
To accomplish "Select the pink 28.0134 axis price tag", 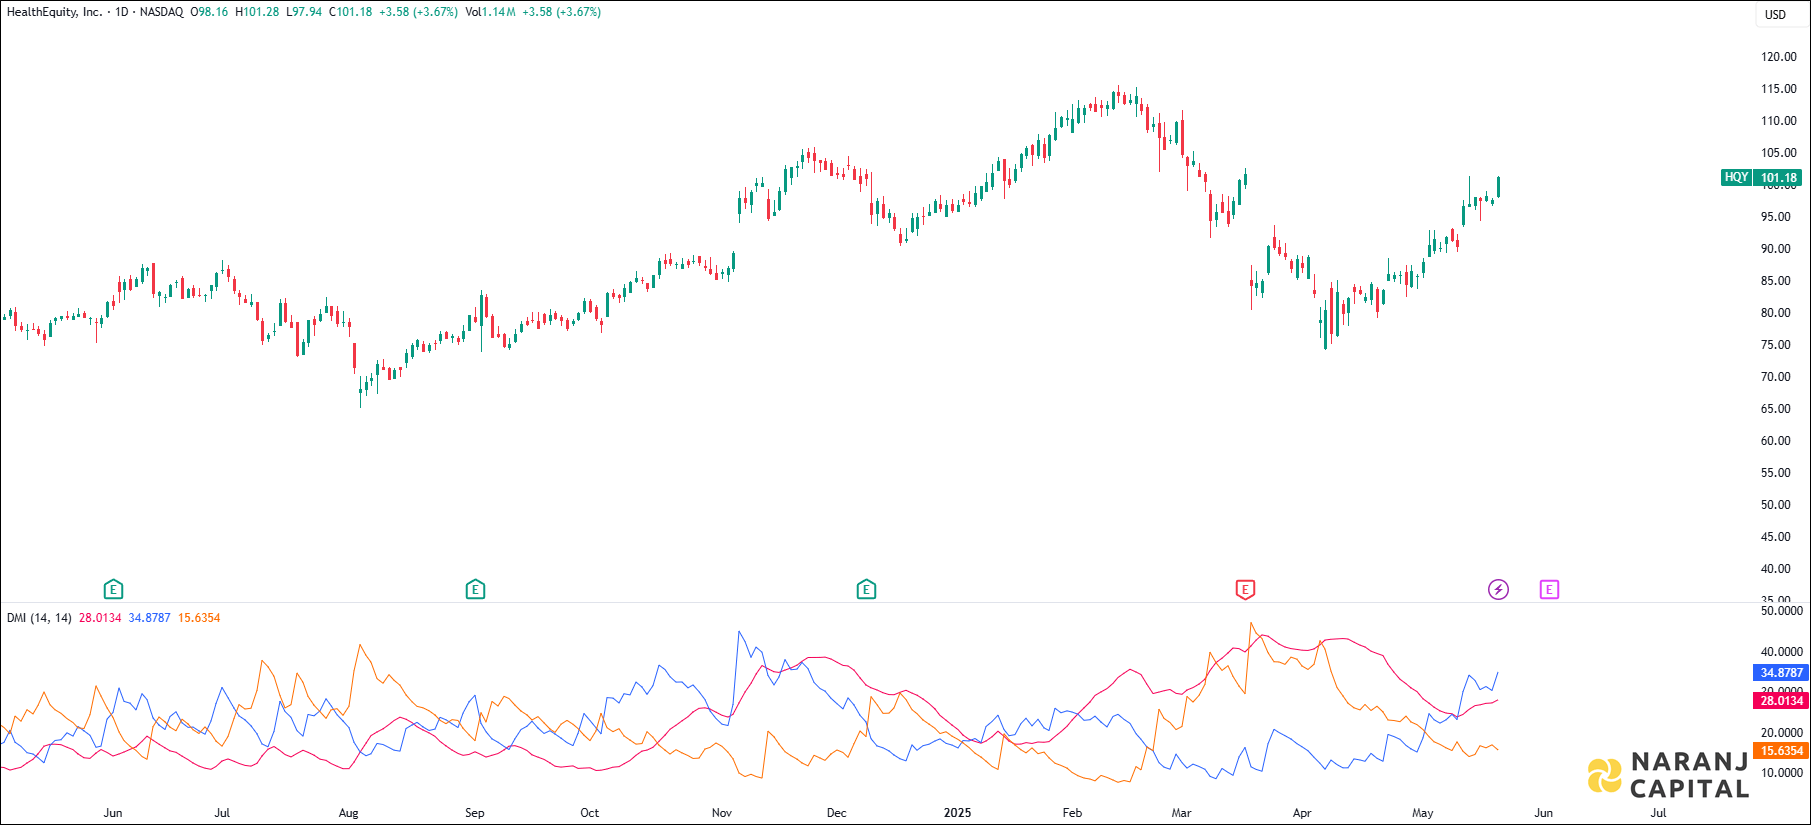I will 1781,701.
